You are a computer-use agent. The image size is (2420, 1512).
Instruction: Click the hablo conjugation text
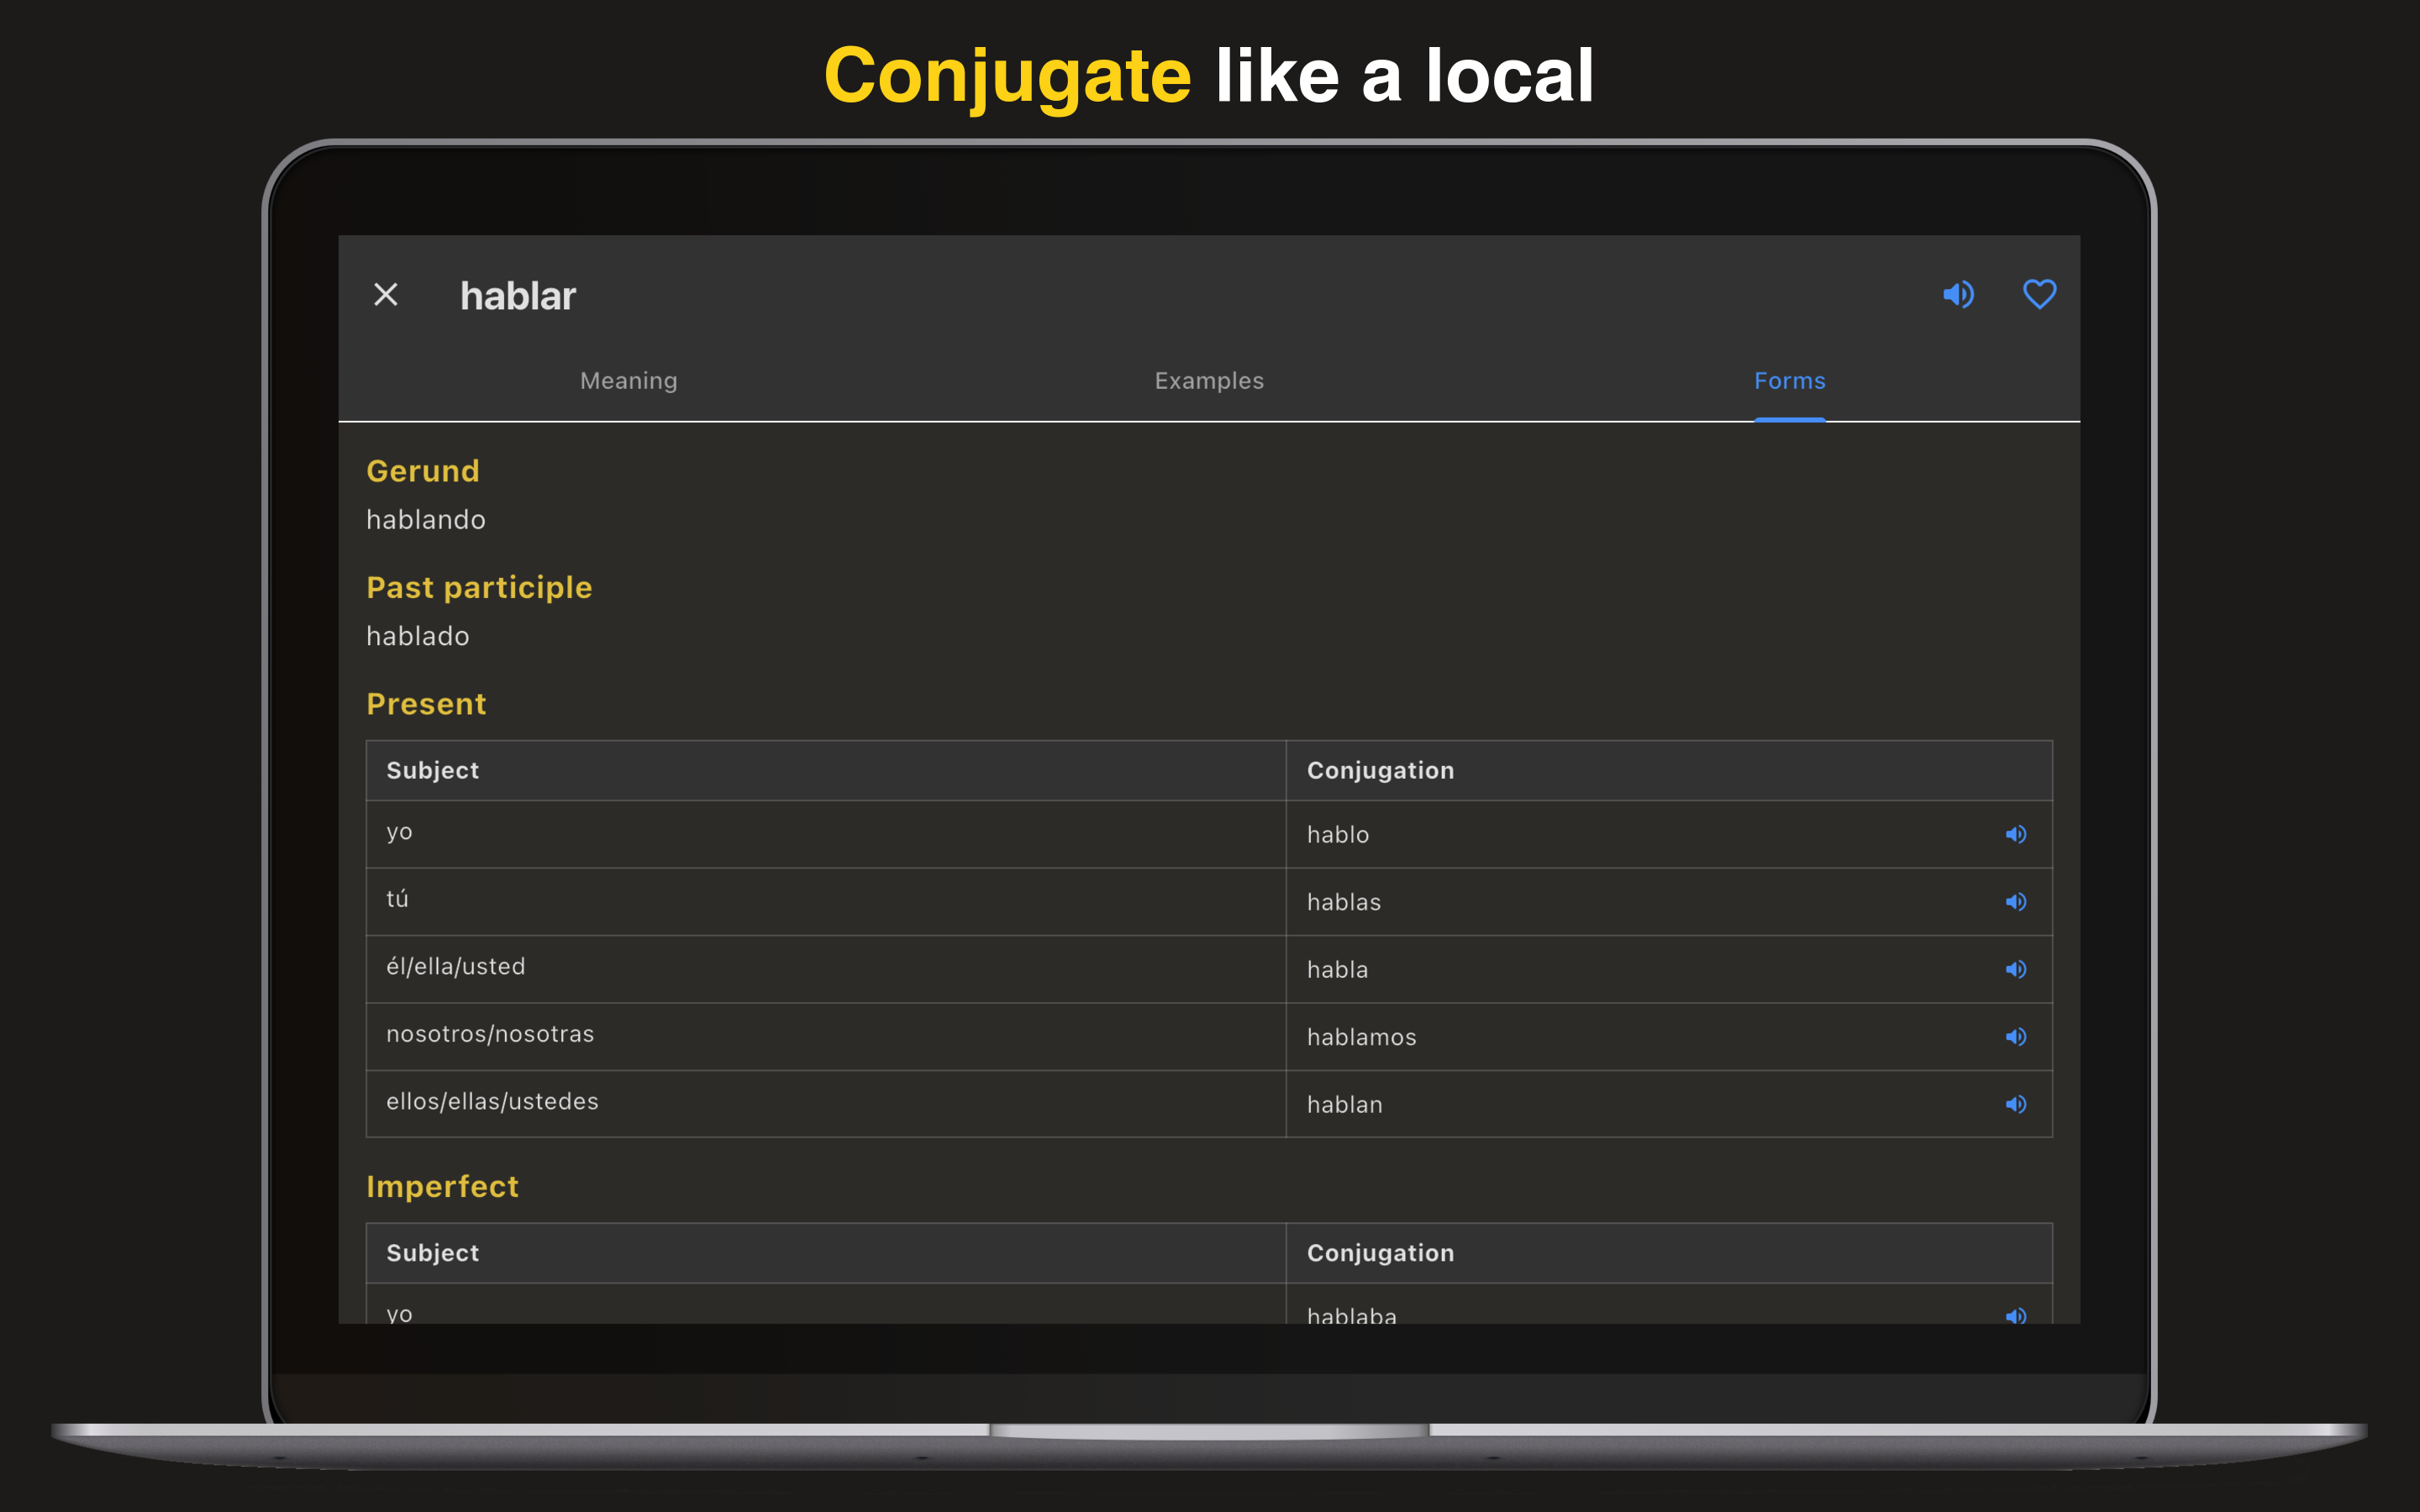point(1338,834)
